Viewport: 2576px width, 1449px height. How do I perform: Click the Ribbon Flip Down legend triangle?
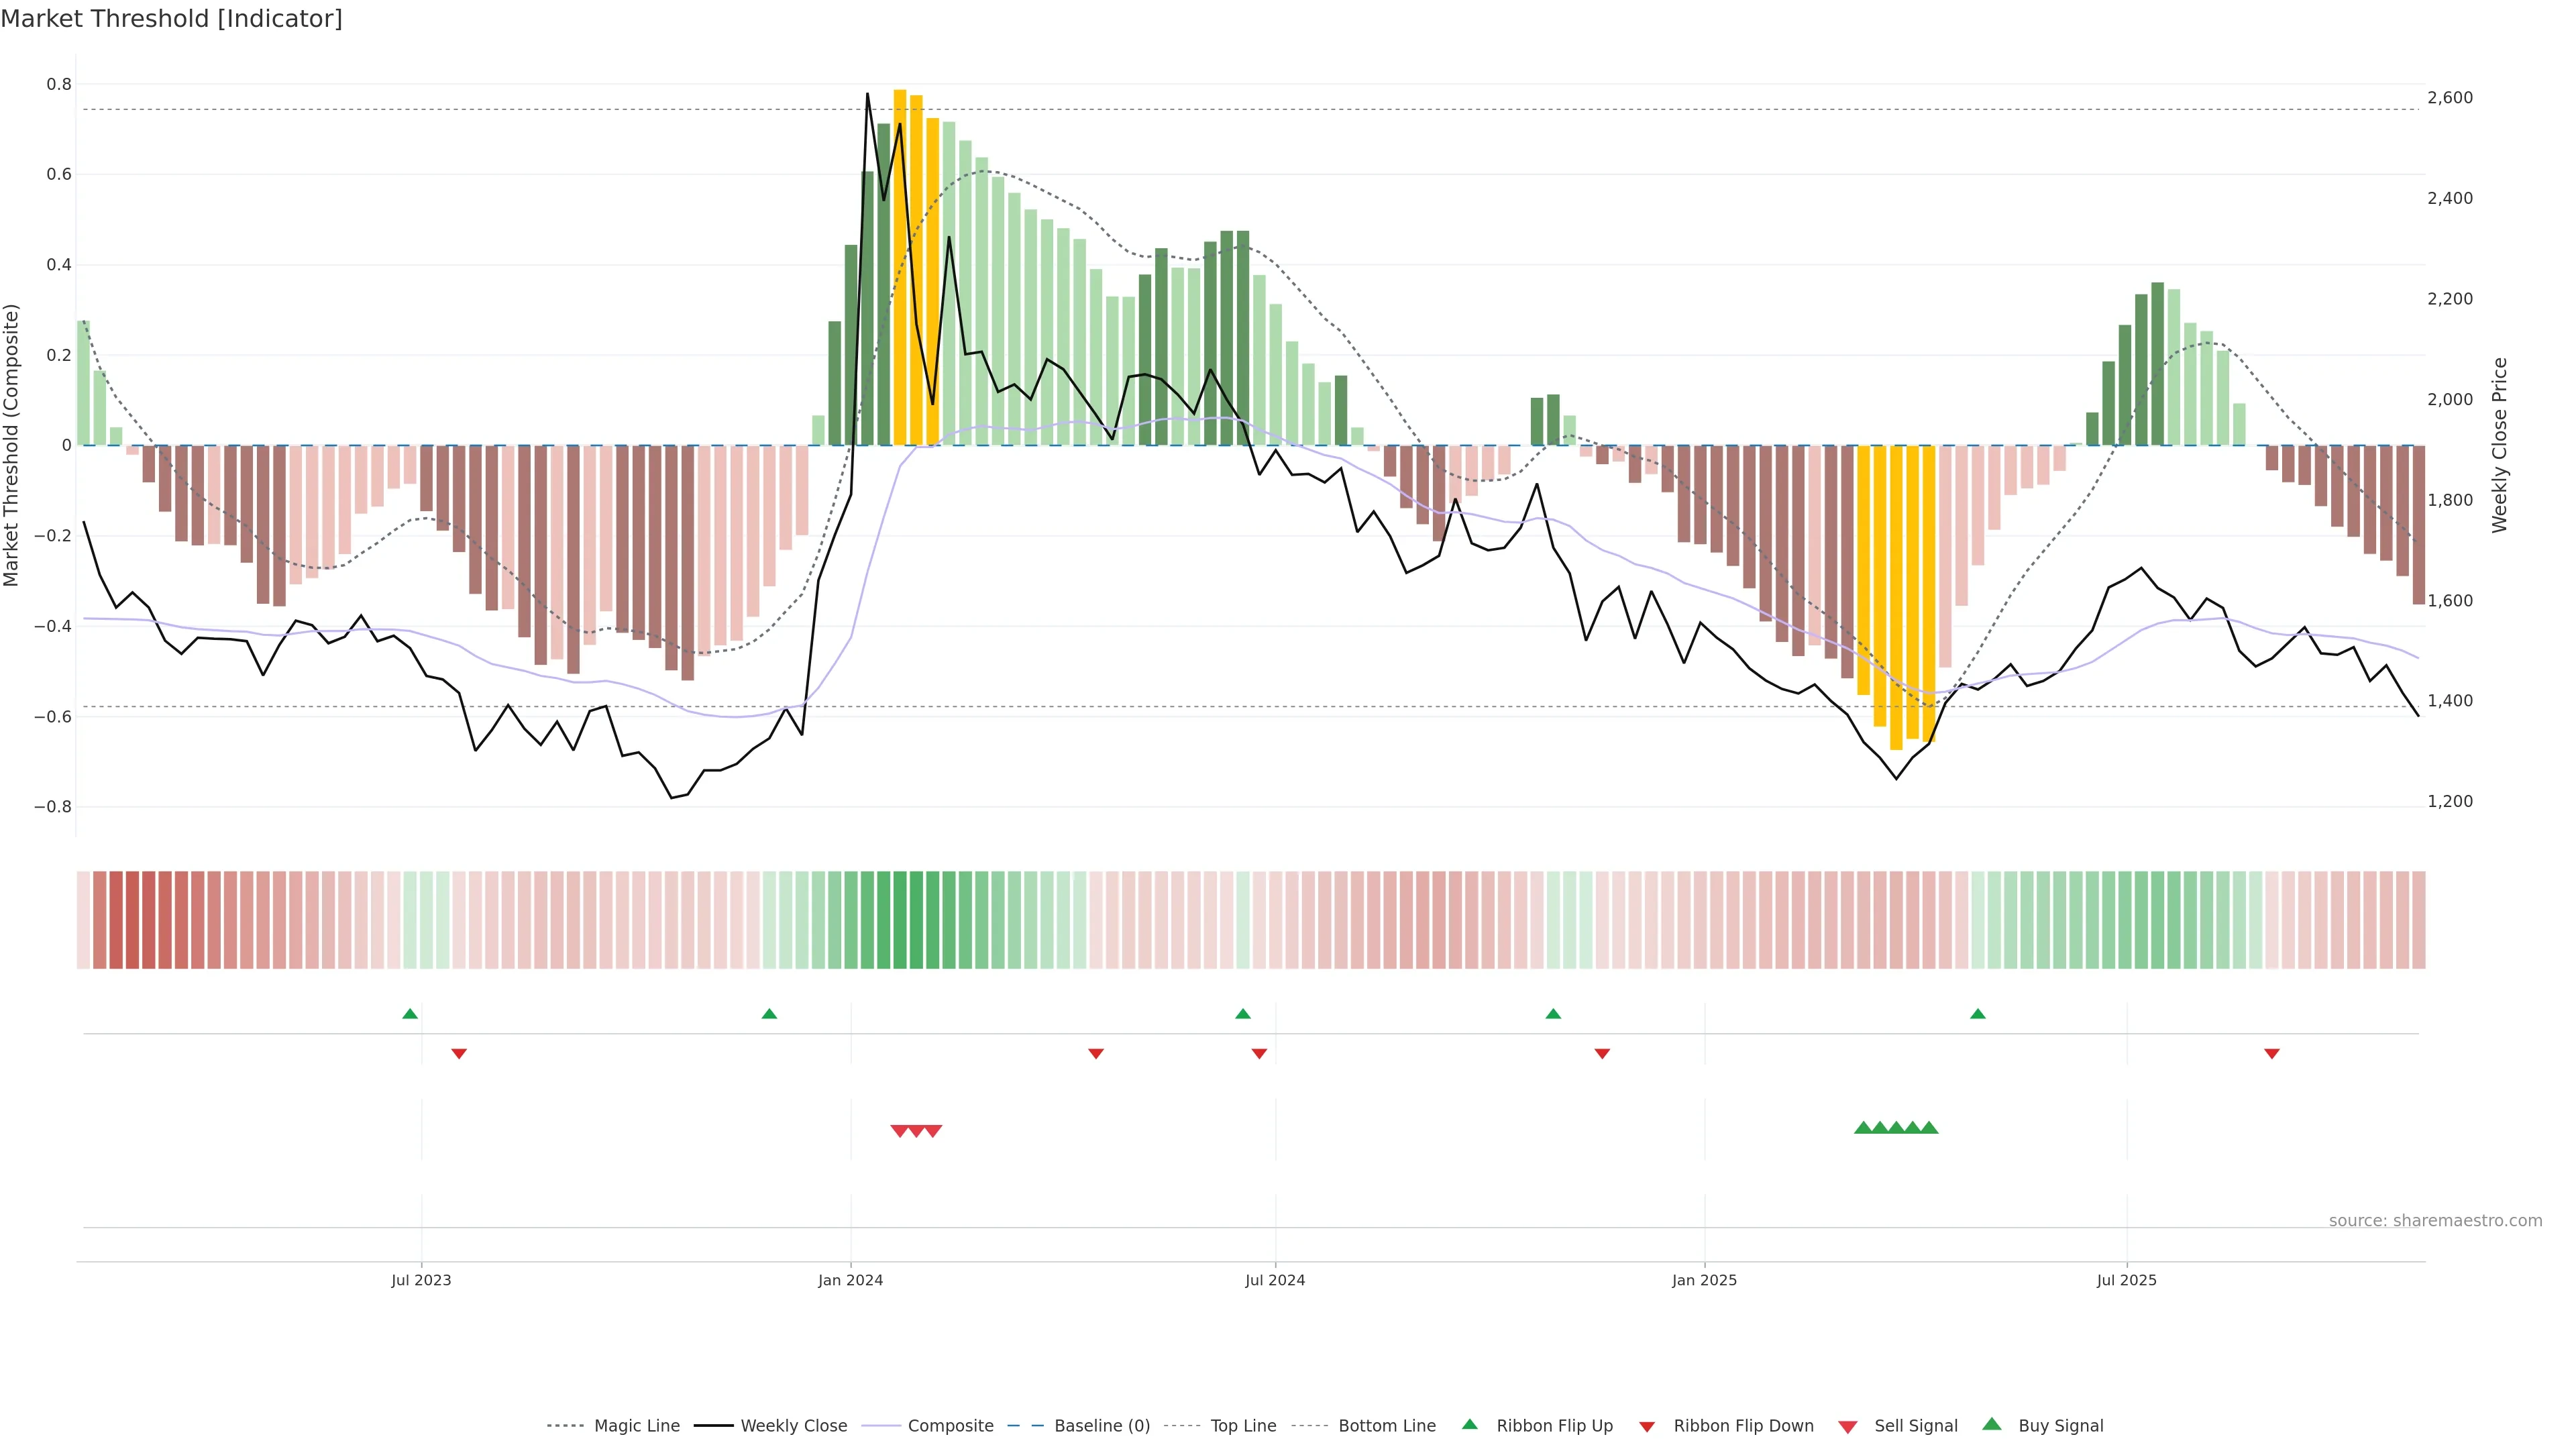(1647, 1426)
